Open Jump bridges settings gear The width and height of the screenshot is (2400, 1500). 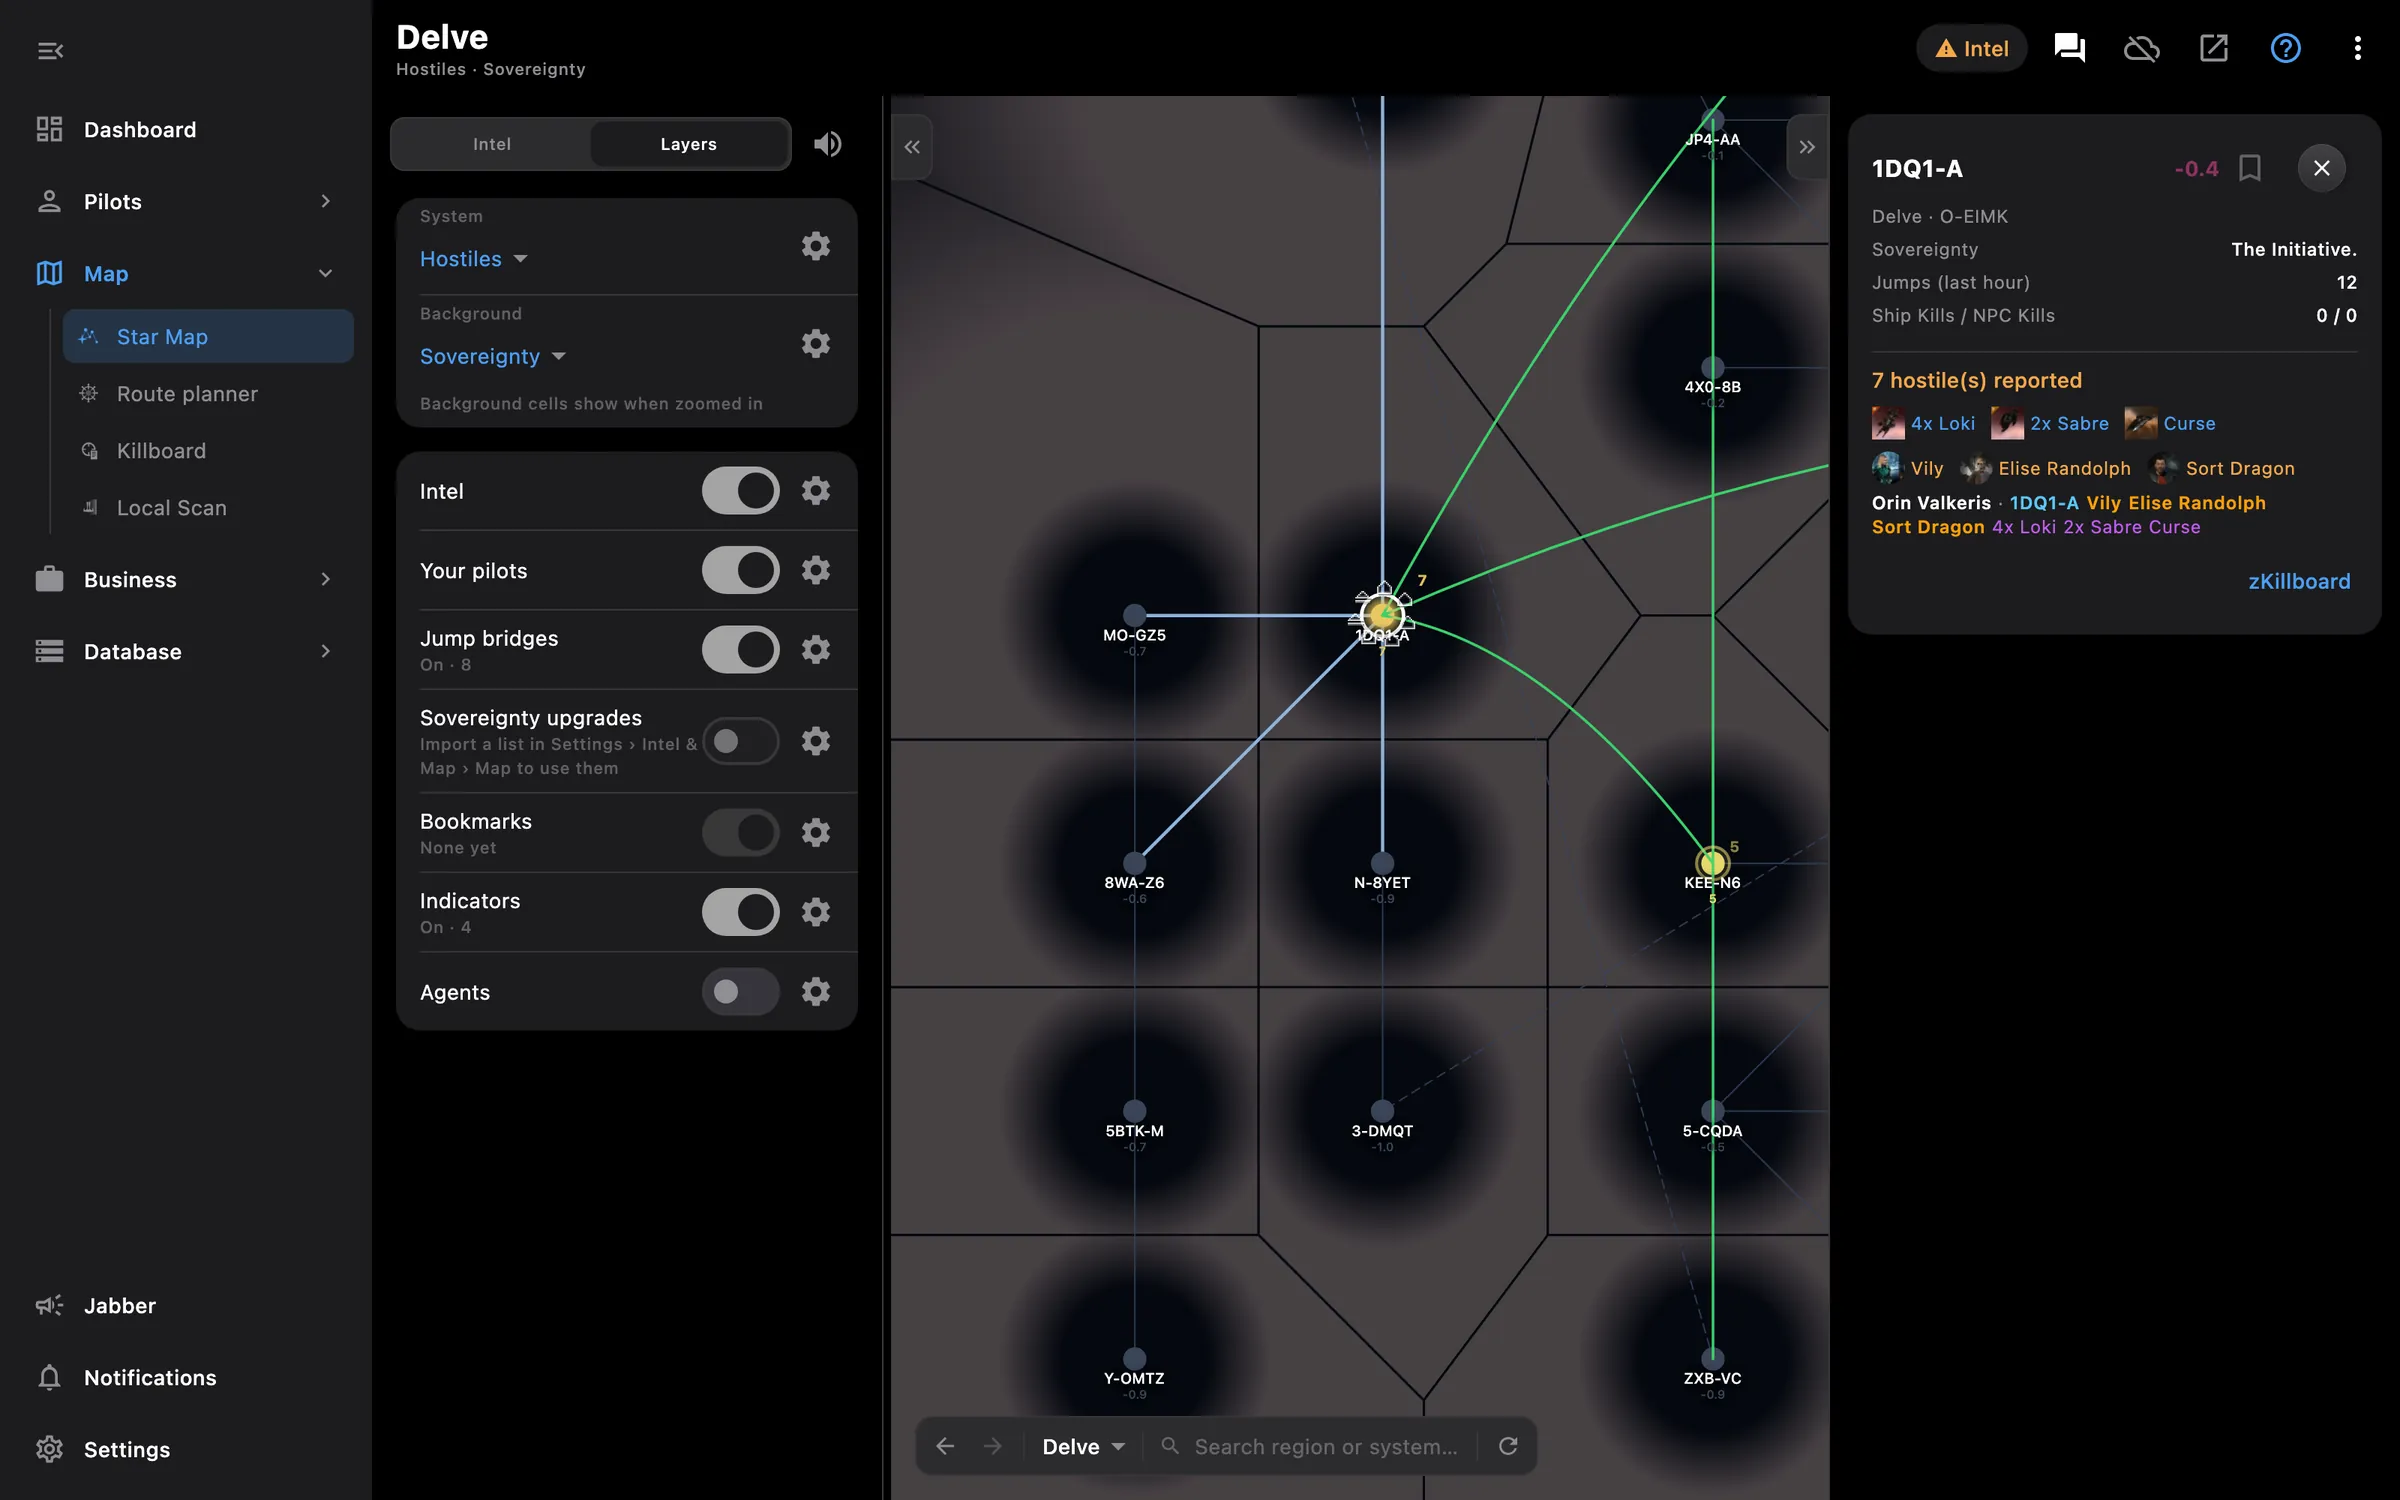coord(816,650)
